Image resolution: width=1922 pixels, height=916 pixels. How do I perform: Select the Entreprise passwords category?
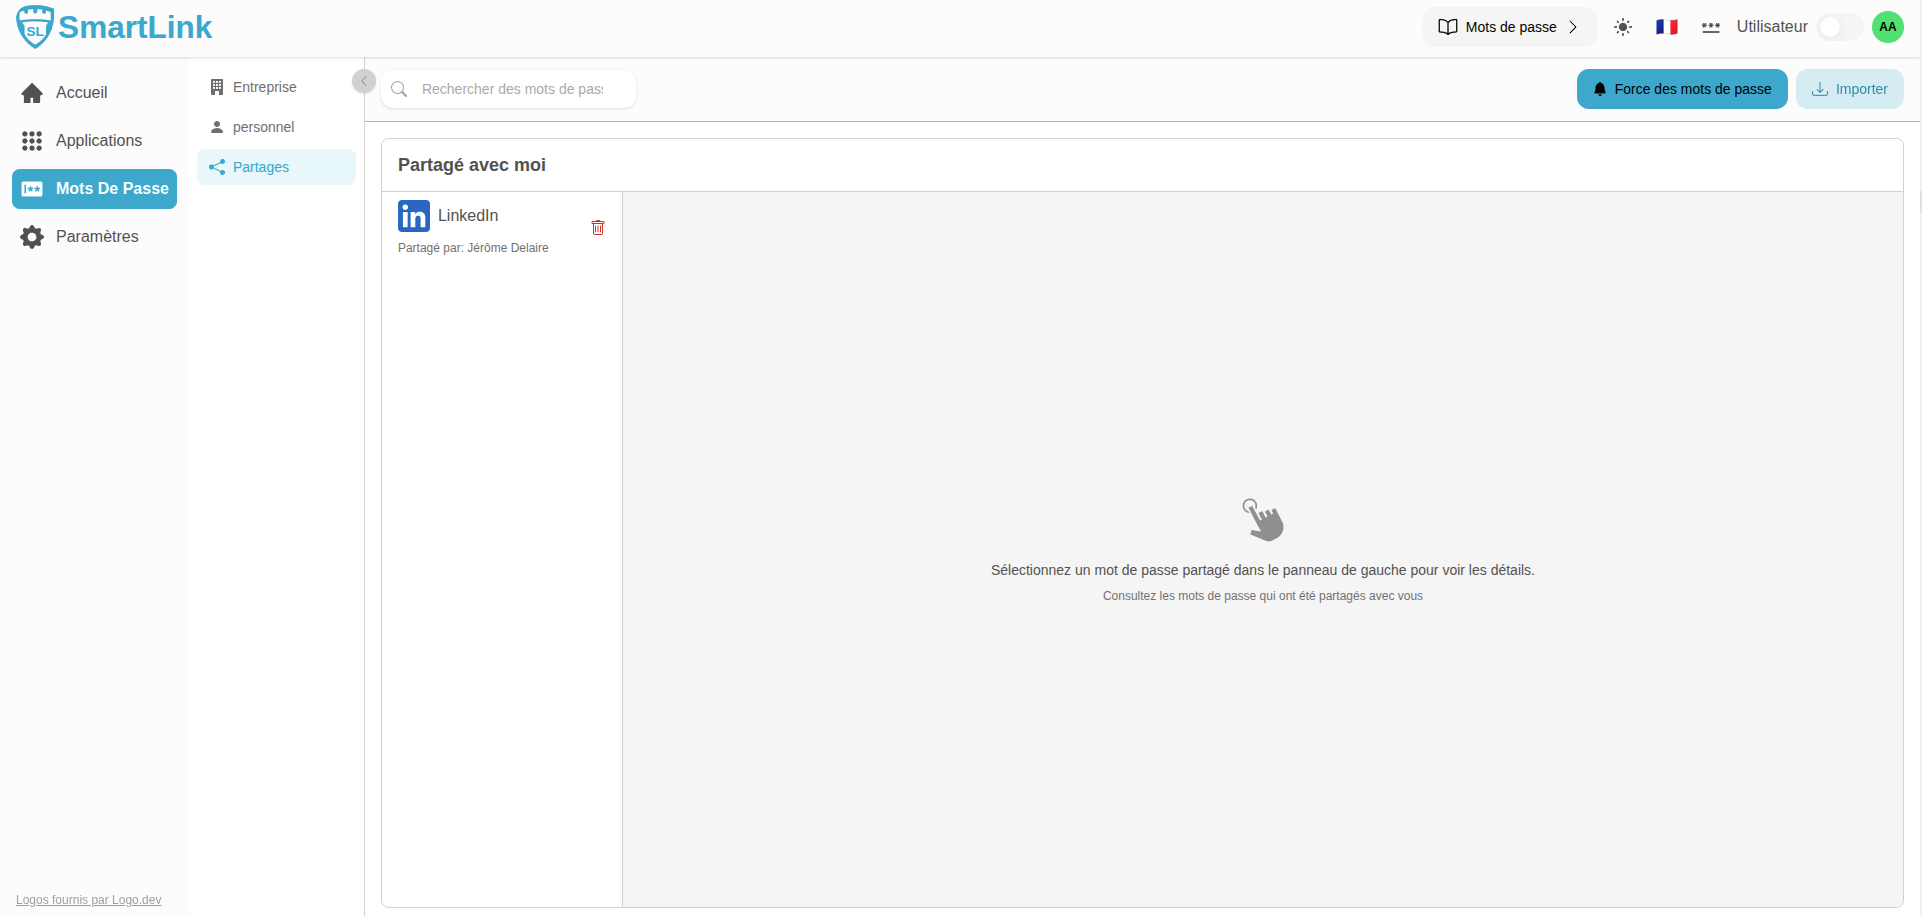(x=264, y=87)
